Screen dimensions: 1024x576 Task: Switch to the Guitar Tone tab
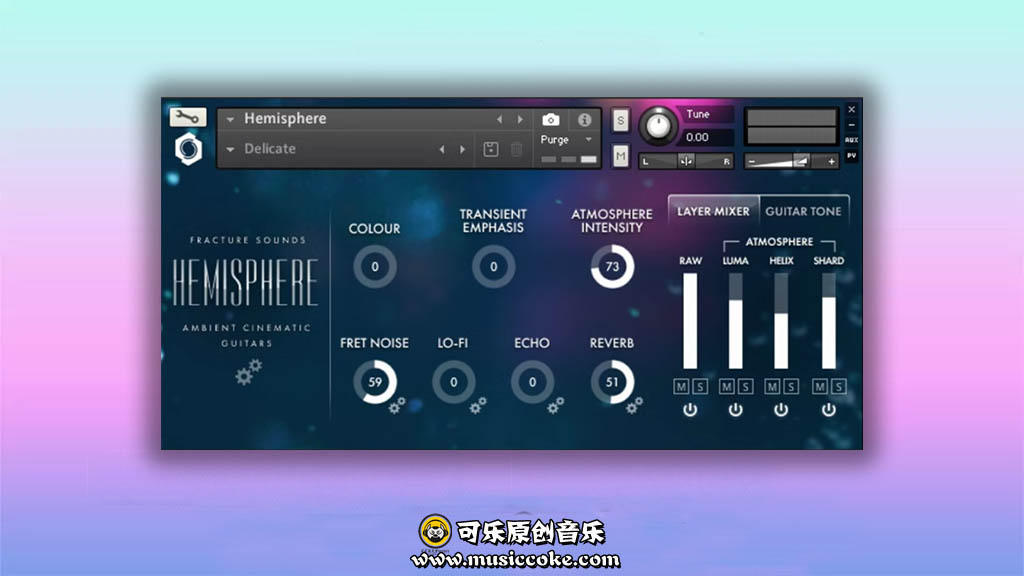tap(803, 212)
